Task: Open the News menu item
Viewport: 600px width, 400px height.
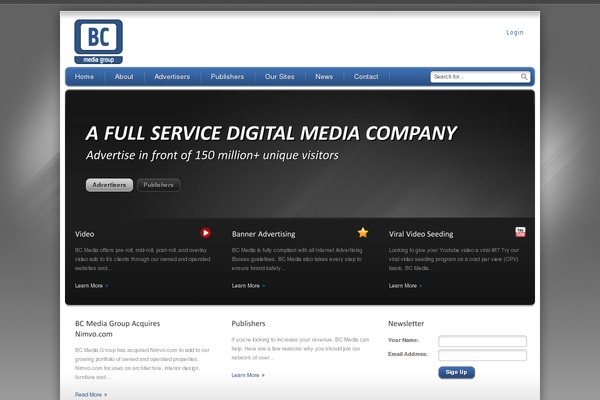Action: pos(324,77)
